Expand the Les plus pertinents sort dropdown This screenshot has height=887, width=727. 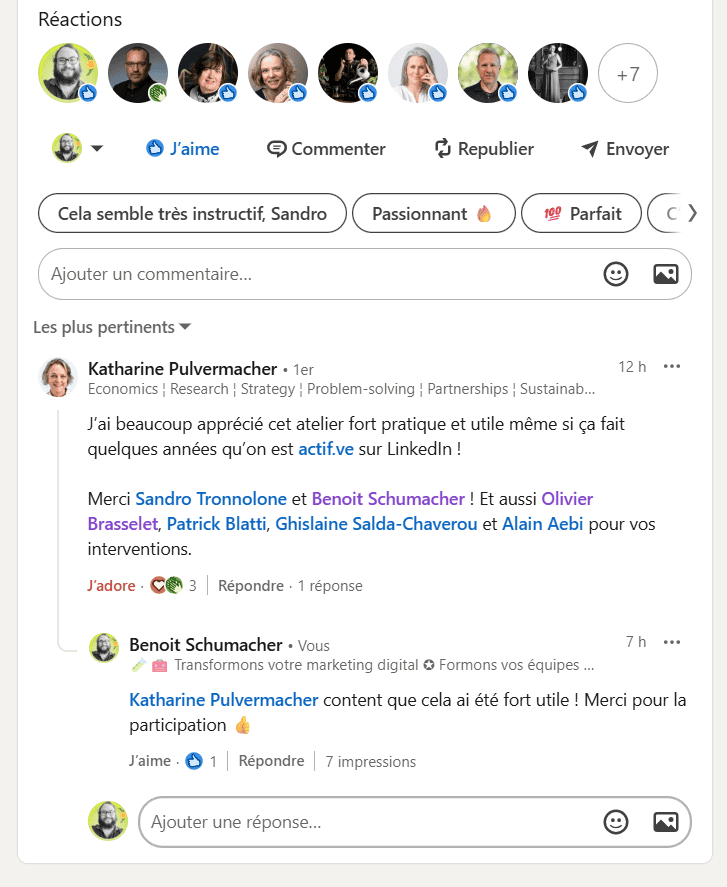pyautogui.click(x=112, y=327)
